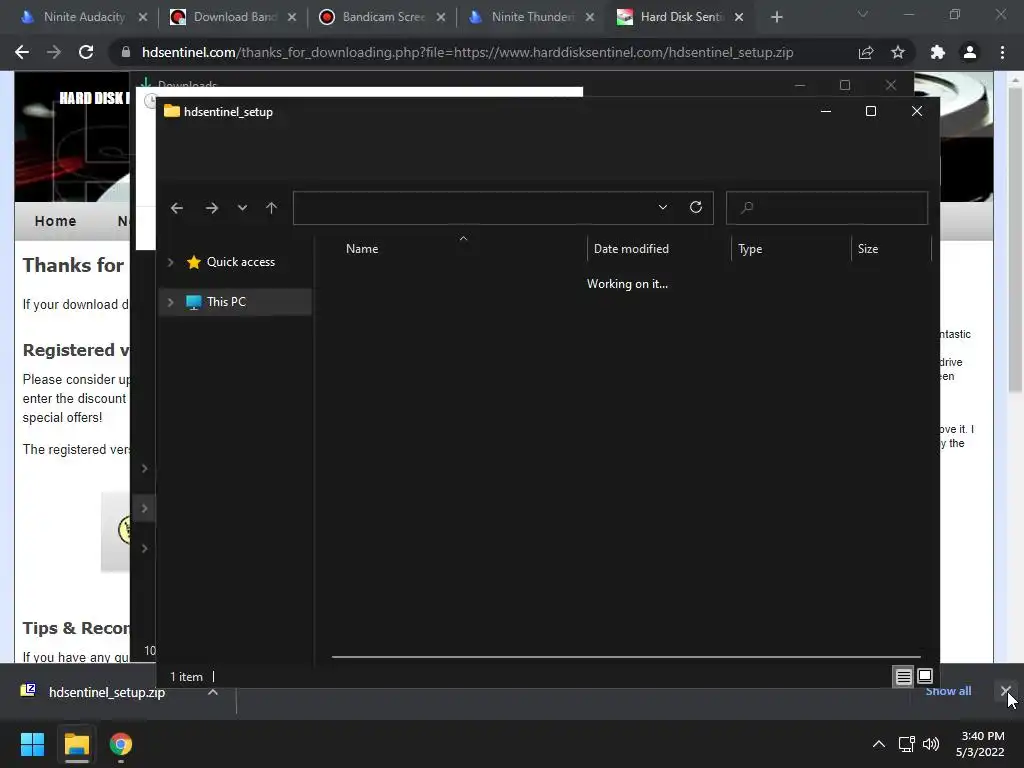1024x768 pixels.
Task: Click the Explorer horizontal scrollbar
Action: pos(626,656)
